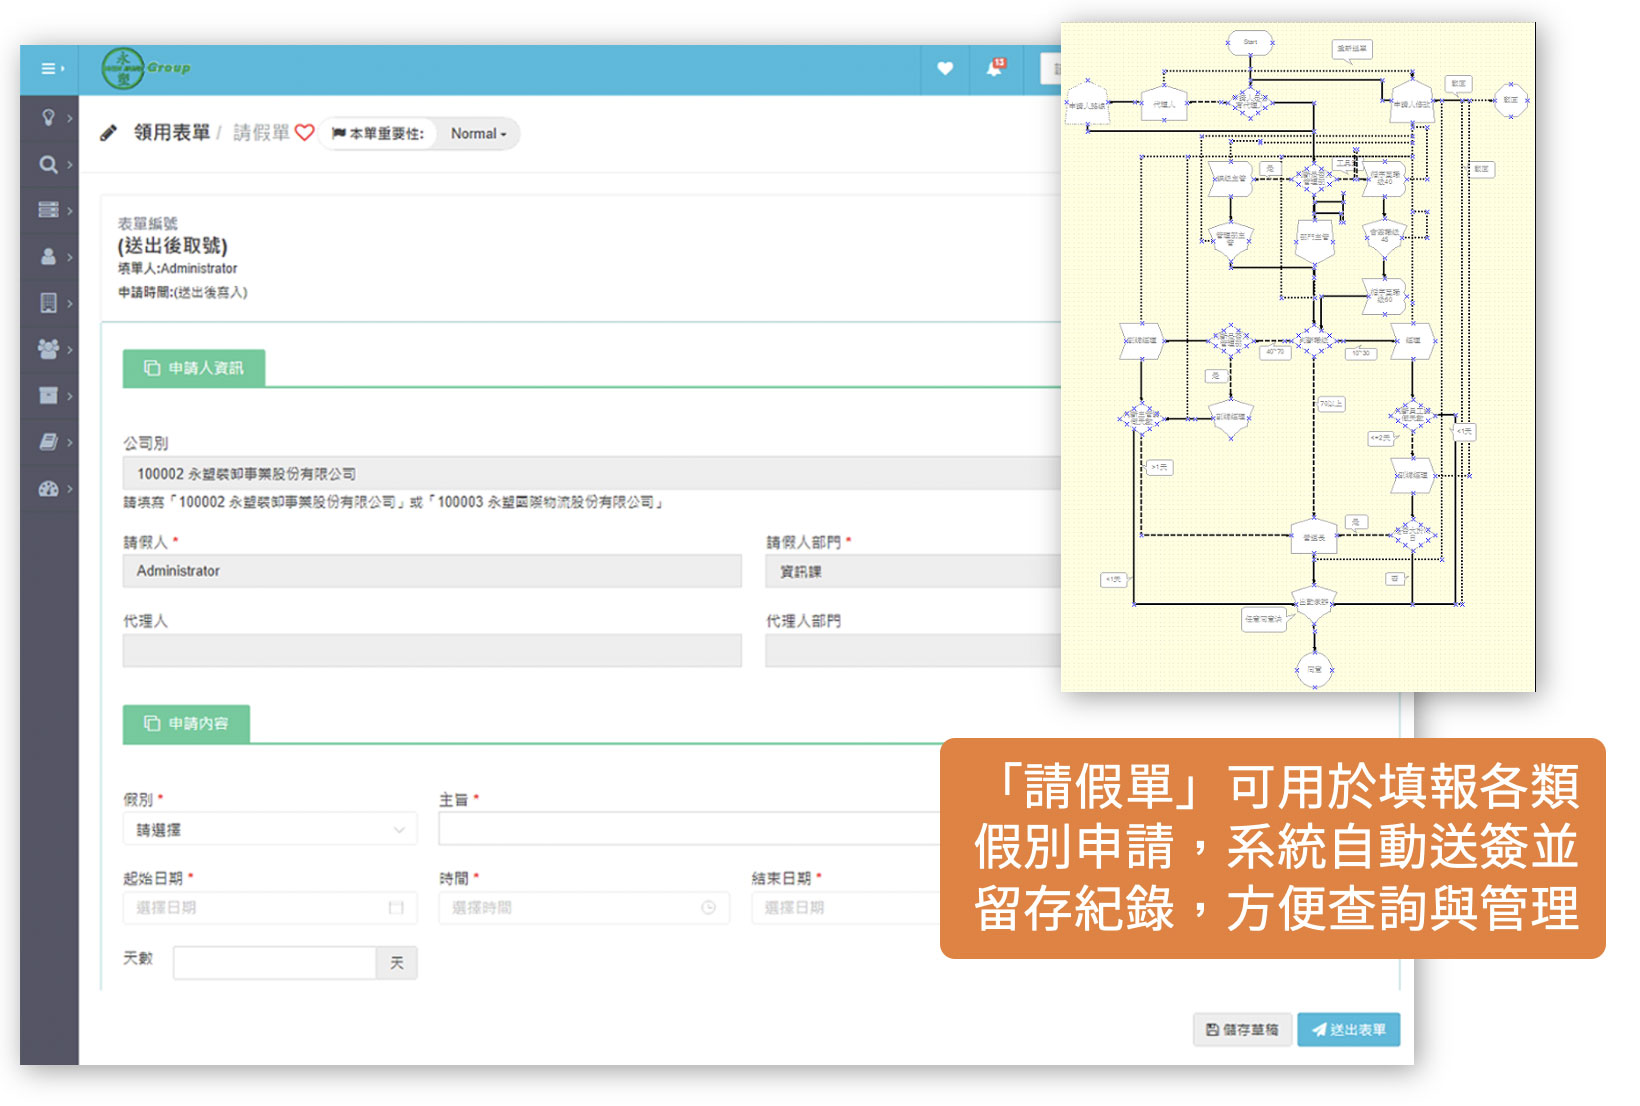The image size is (1640, 1106).
Task: Click 送出表單 submit button
Action: (x=1349, y=1030)
